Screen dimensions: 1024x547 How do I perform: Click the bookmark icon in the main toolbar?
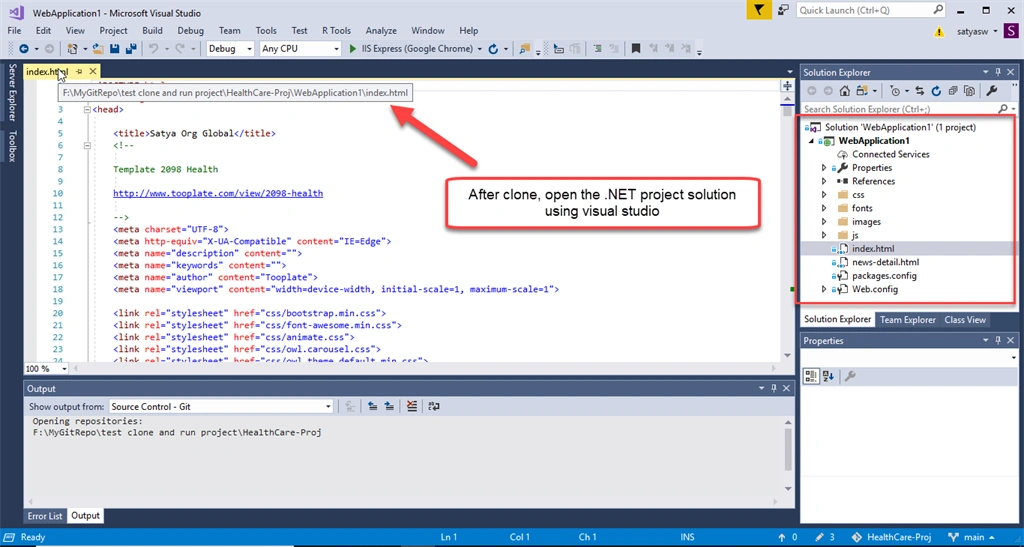pos(635,49)
